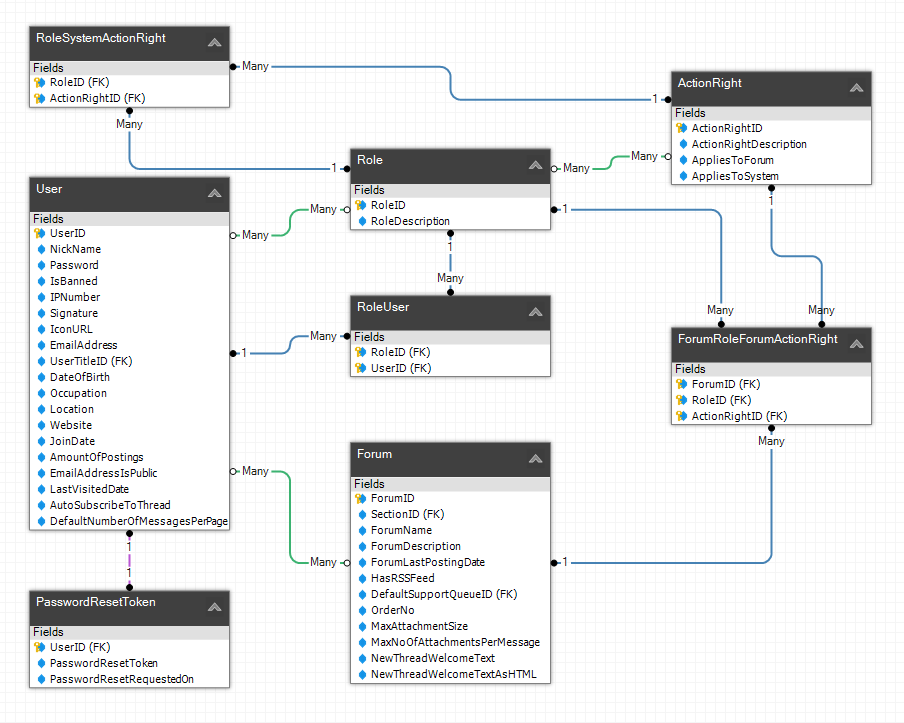The image size is (904, 723).
Task: Click key icon of UserID (FK) in RoleUser
Action: [x=361, y=368]
